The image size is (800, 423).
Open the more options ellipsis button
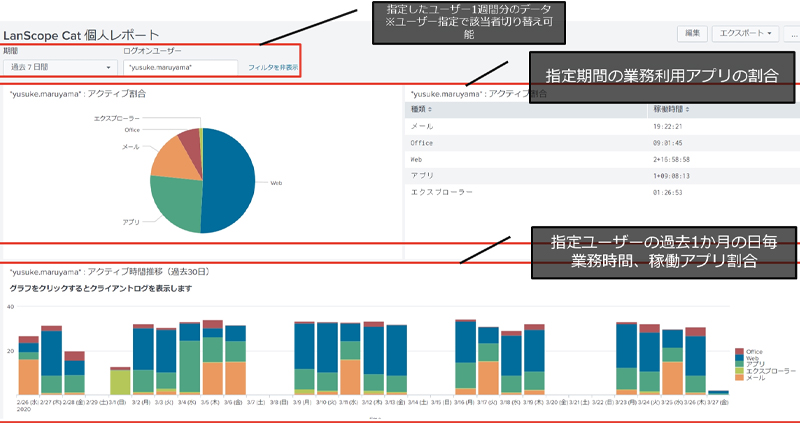(792, 33)
